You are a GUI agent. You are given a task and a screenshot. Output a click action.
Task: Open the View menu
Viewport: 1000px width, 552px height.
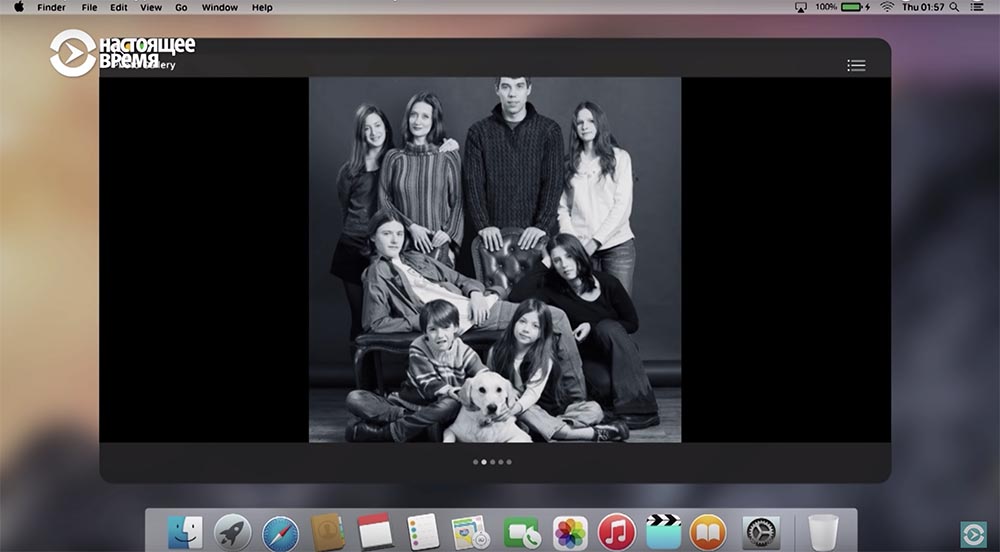pos(151,8)
